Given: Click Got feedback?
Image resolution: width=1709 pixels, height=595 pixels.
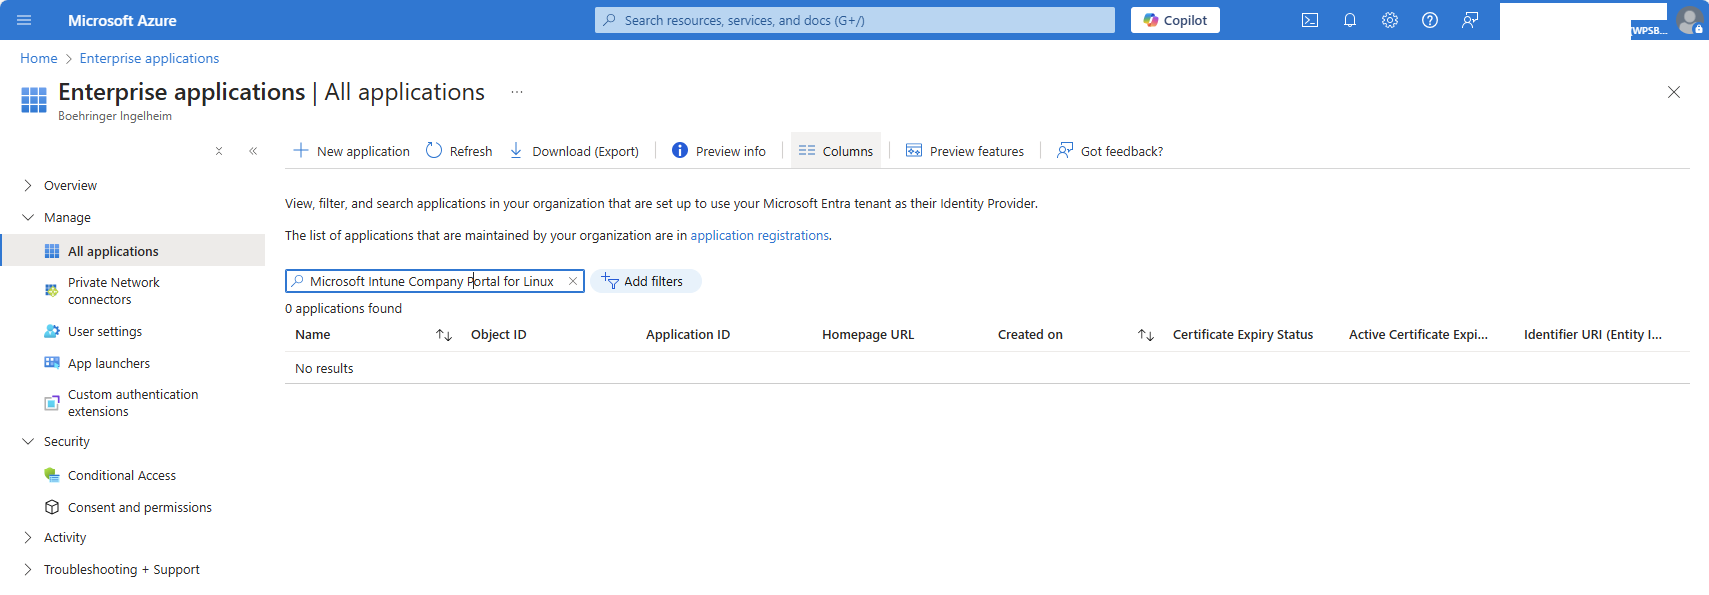Looking at the screenshot, I should pos(1110,151).
